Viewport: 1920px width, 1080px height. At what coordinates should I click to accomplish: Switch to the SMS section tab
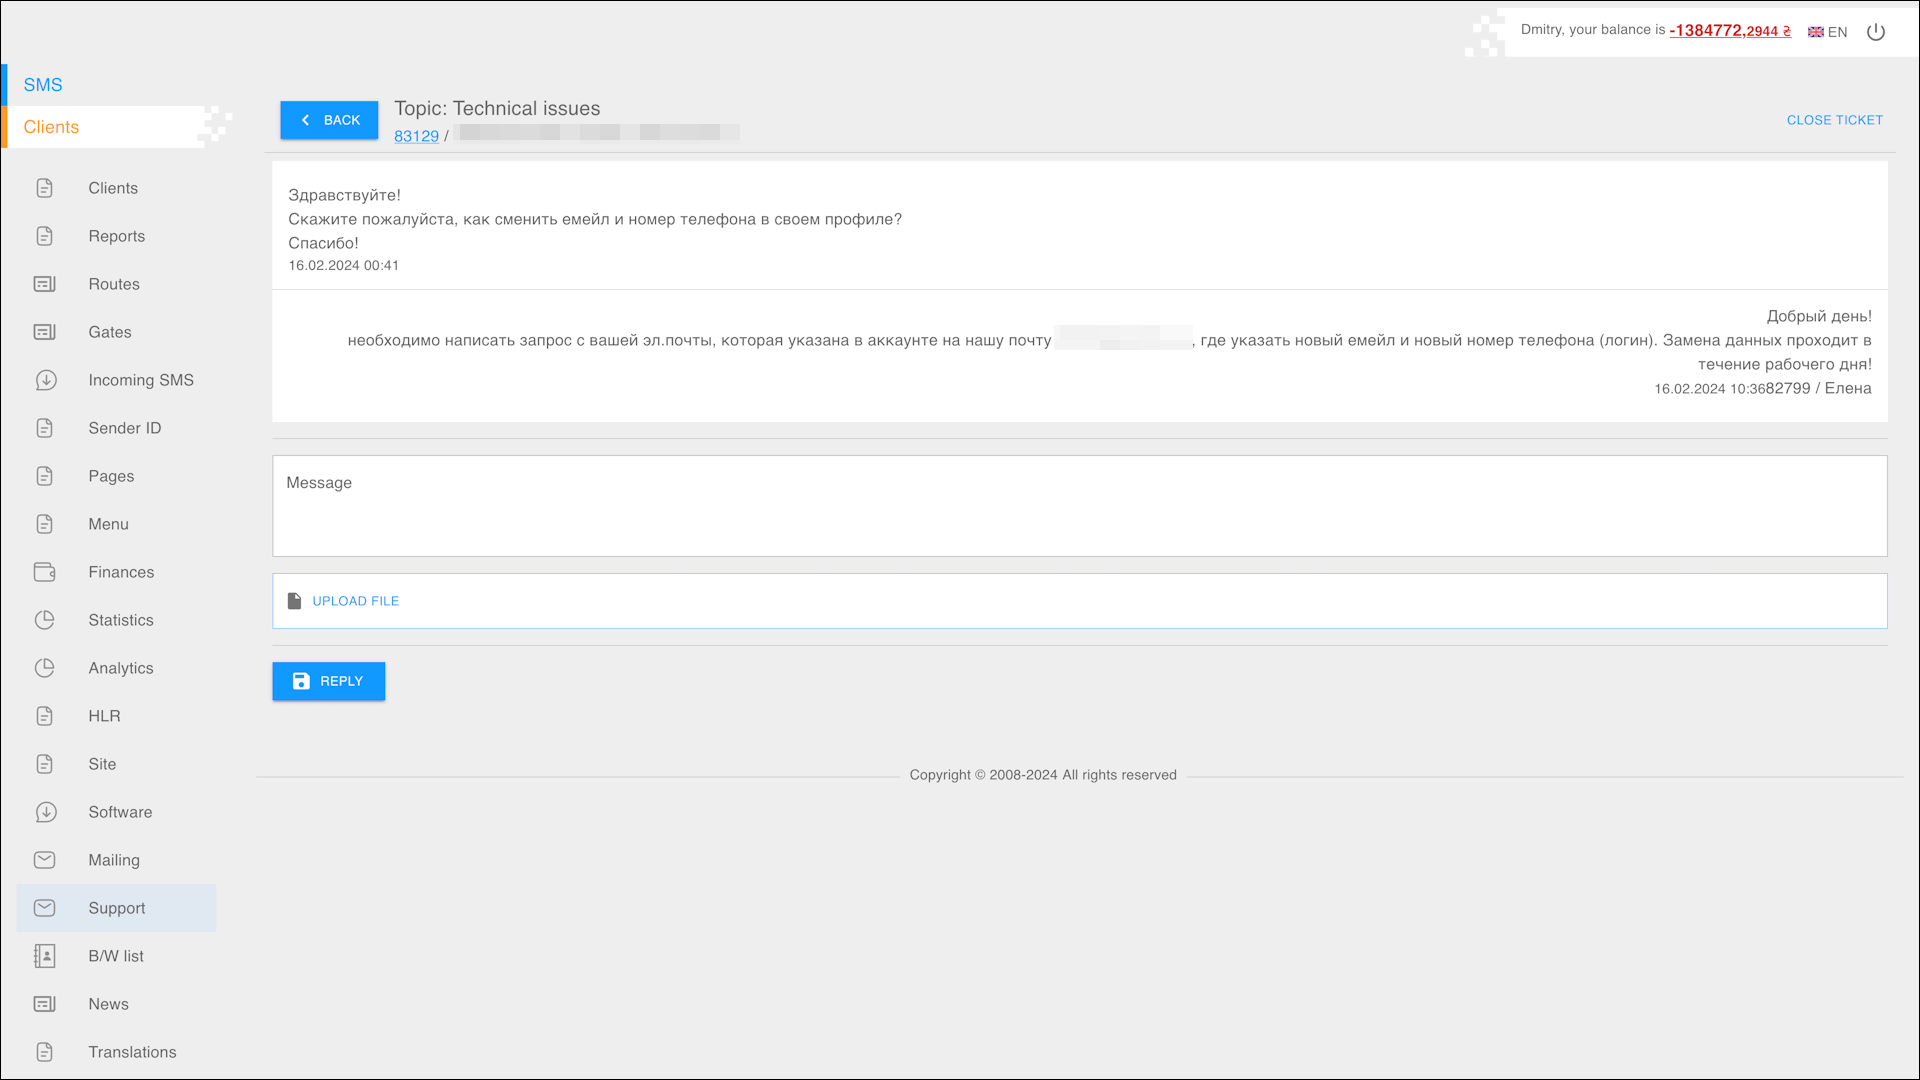click(43, 85)
